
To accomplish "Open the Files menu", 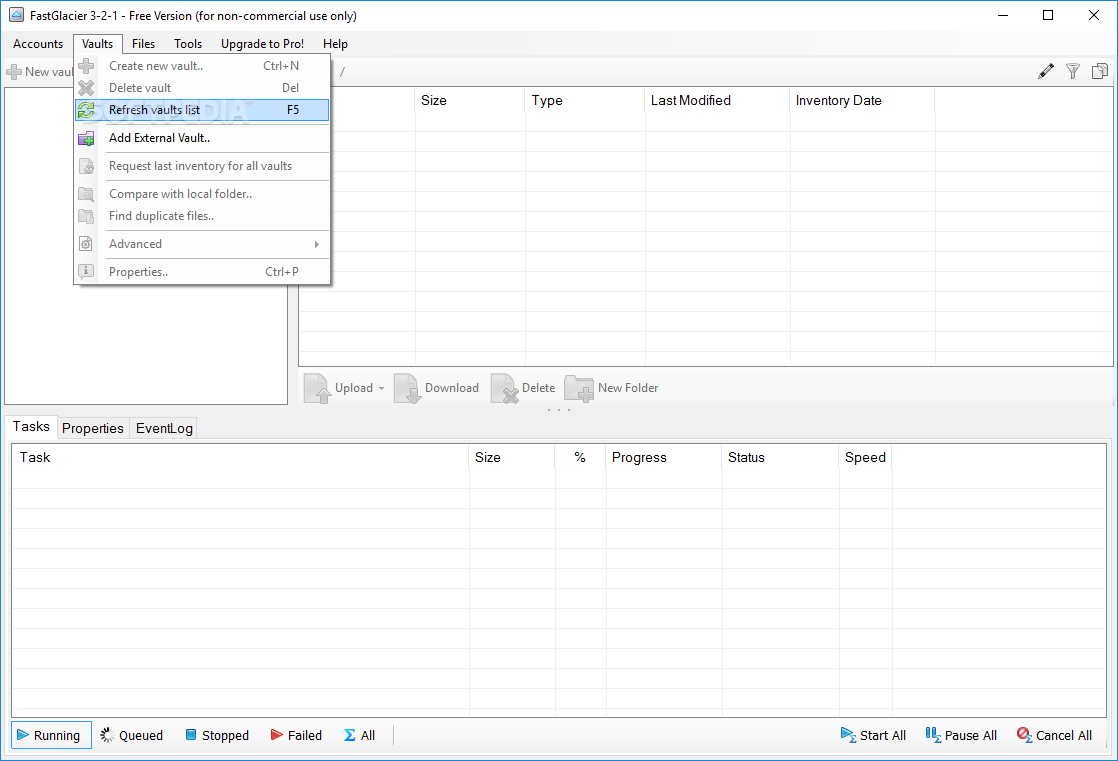I will (x=143, y=44).
